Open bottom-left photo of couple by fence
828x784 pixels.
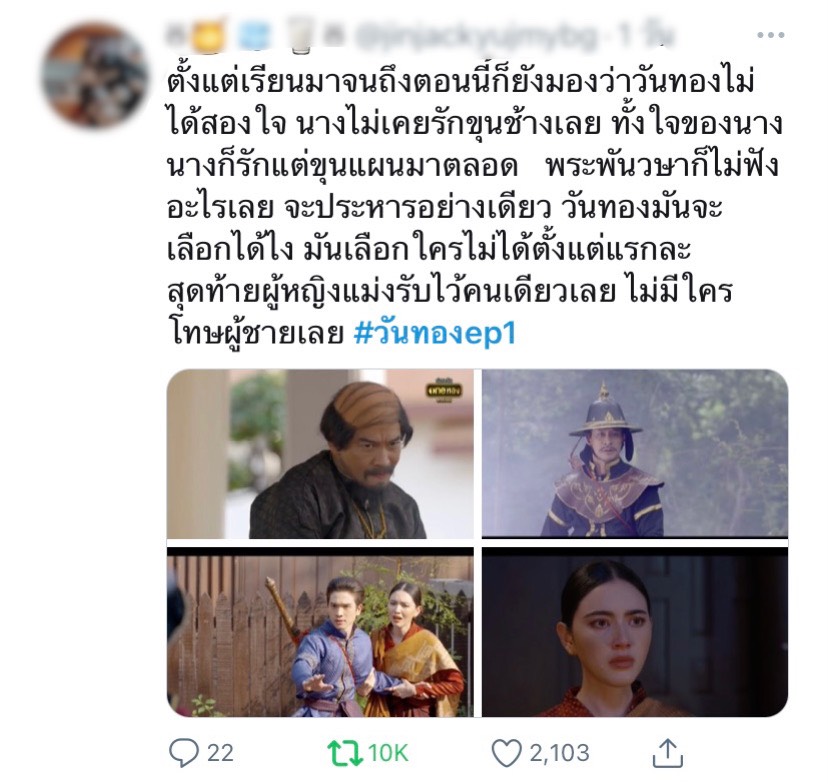[x=320, y=632]
